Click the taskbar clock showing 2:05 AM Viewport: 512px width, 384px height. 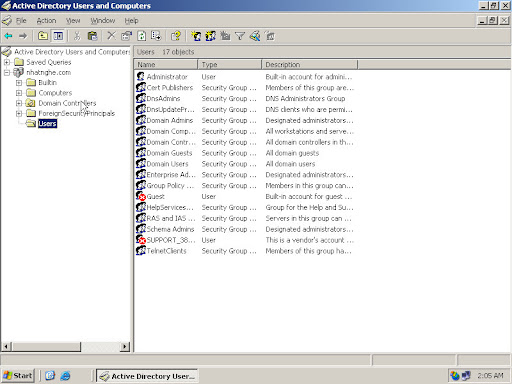490,376
